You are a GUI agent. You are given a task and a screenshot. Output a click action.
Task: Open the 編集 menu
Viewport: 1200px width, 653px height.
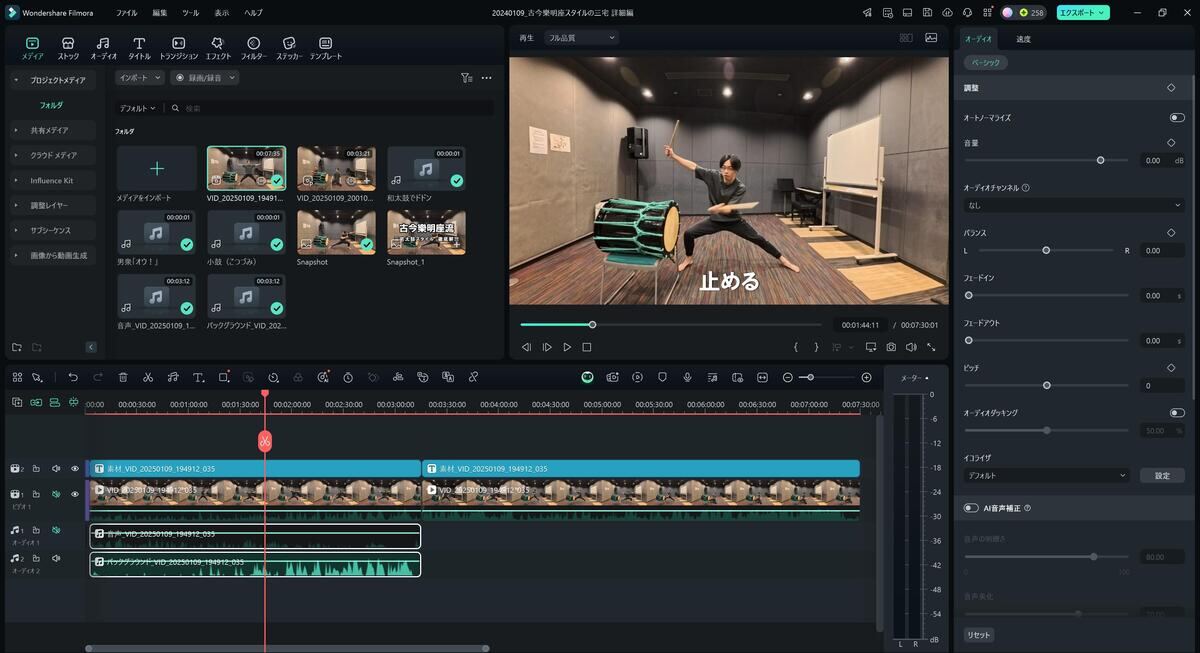pos(160,13)
